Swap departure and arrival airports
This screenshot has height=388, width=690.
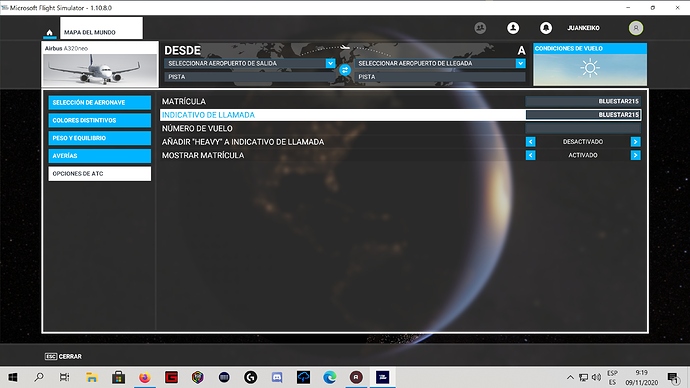coord(345,70)
